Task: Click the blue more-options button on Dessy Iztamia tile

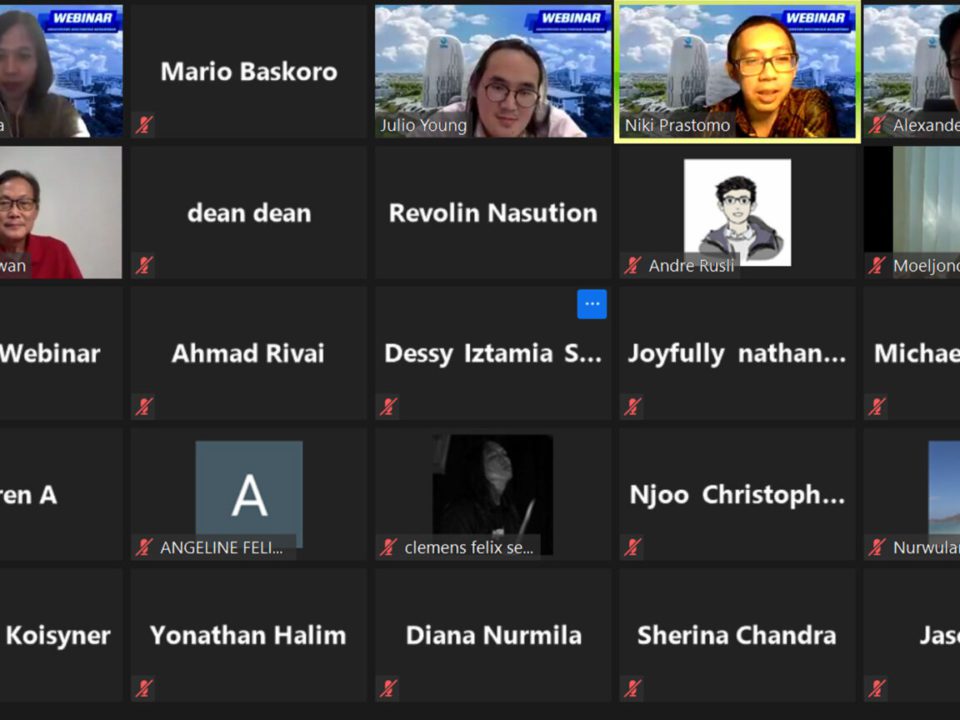Action: click(591, 304)
